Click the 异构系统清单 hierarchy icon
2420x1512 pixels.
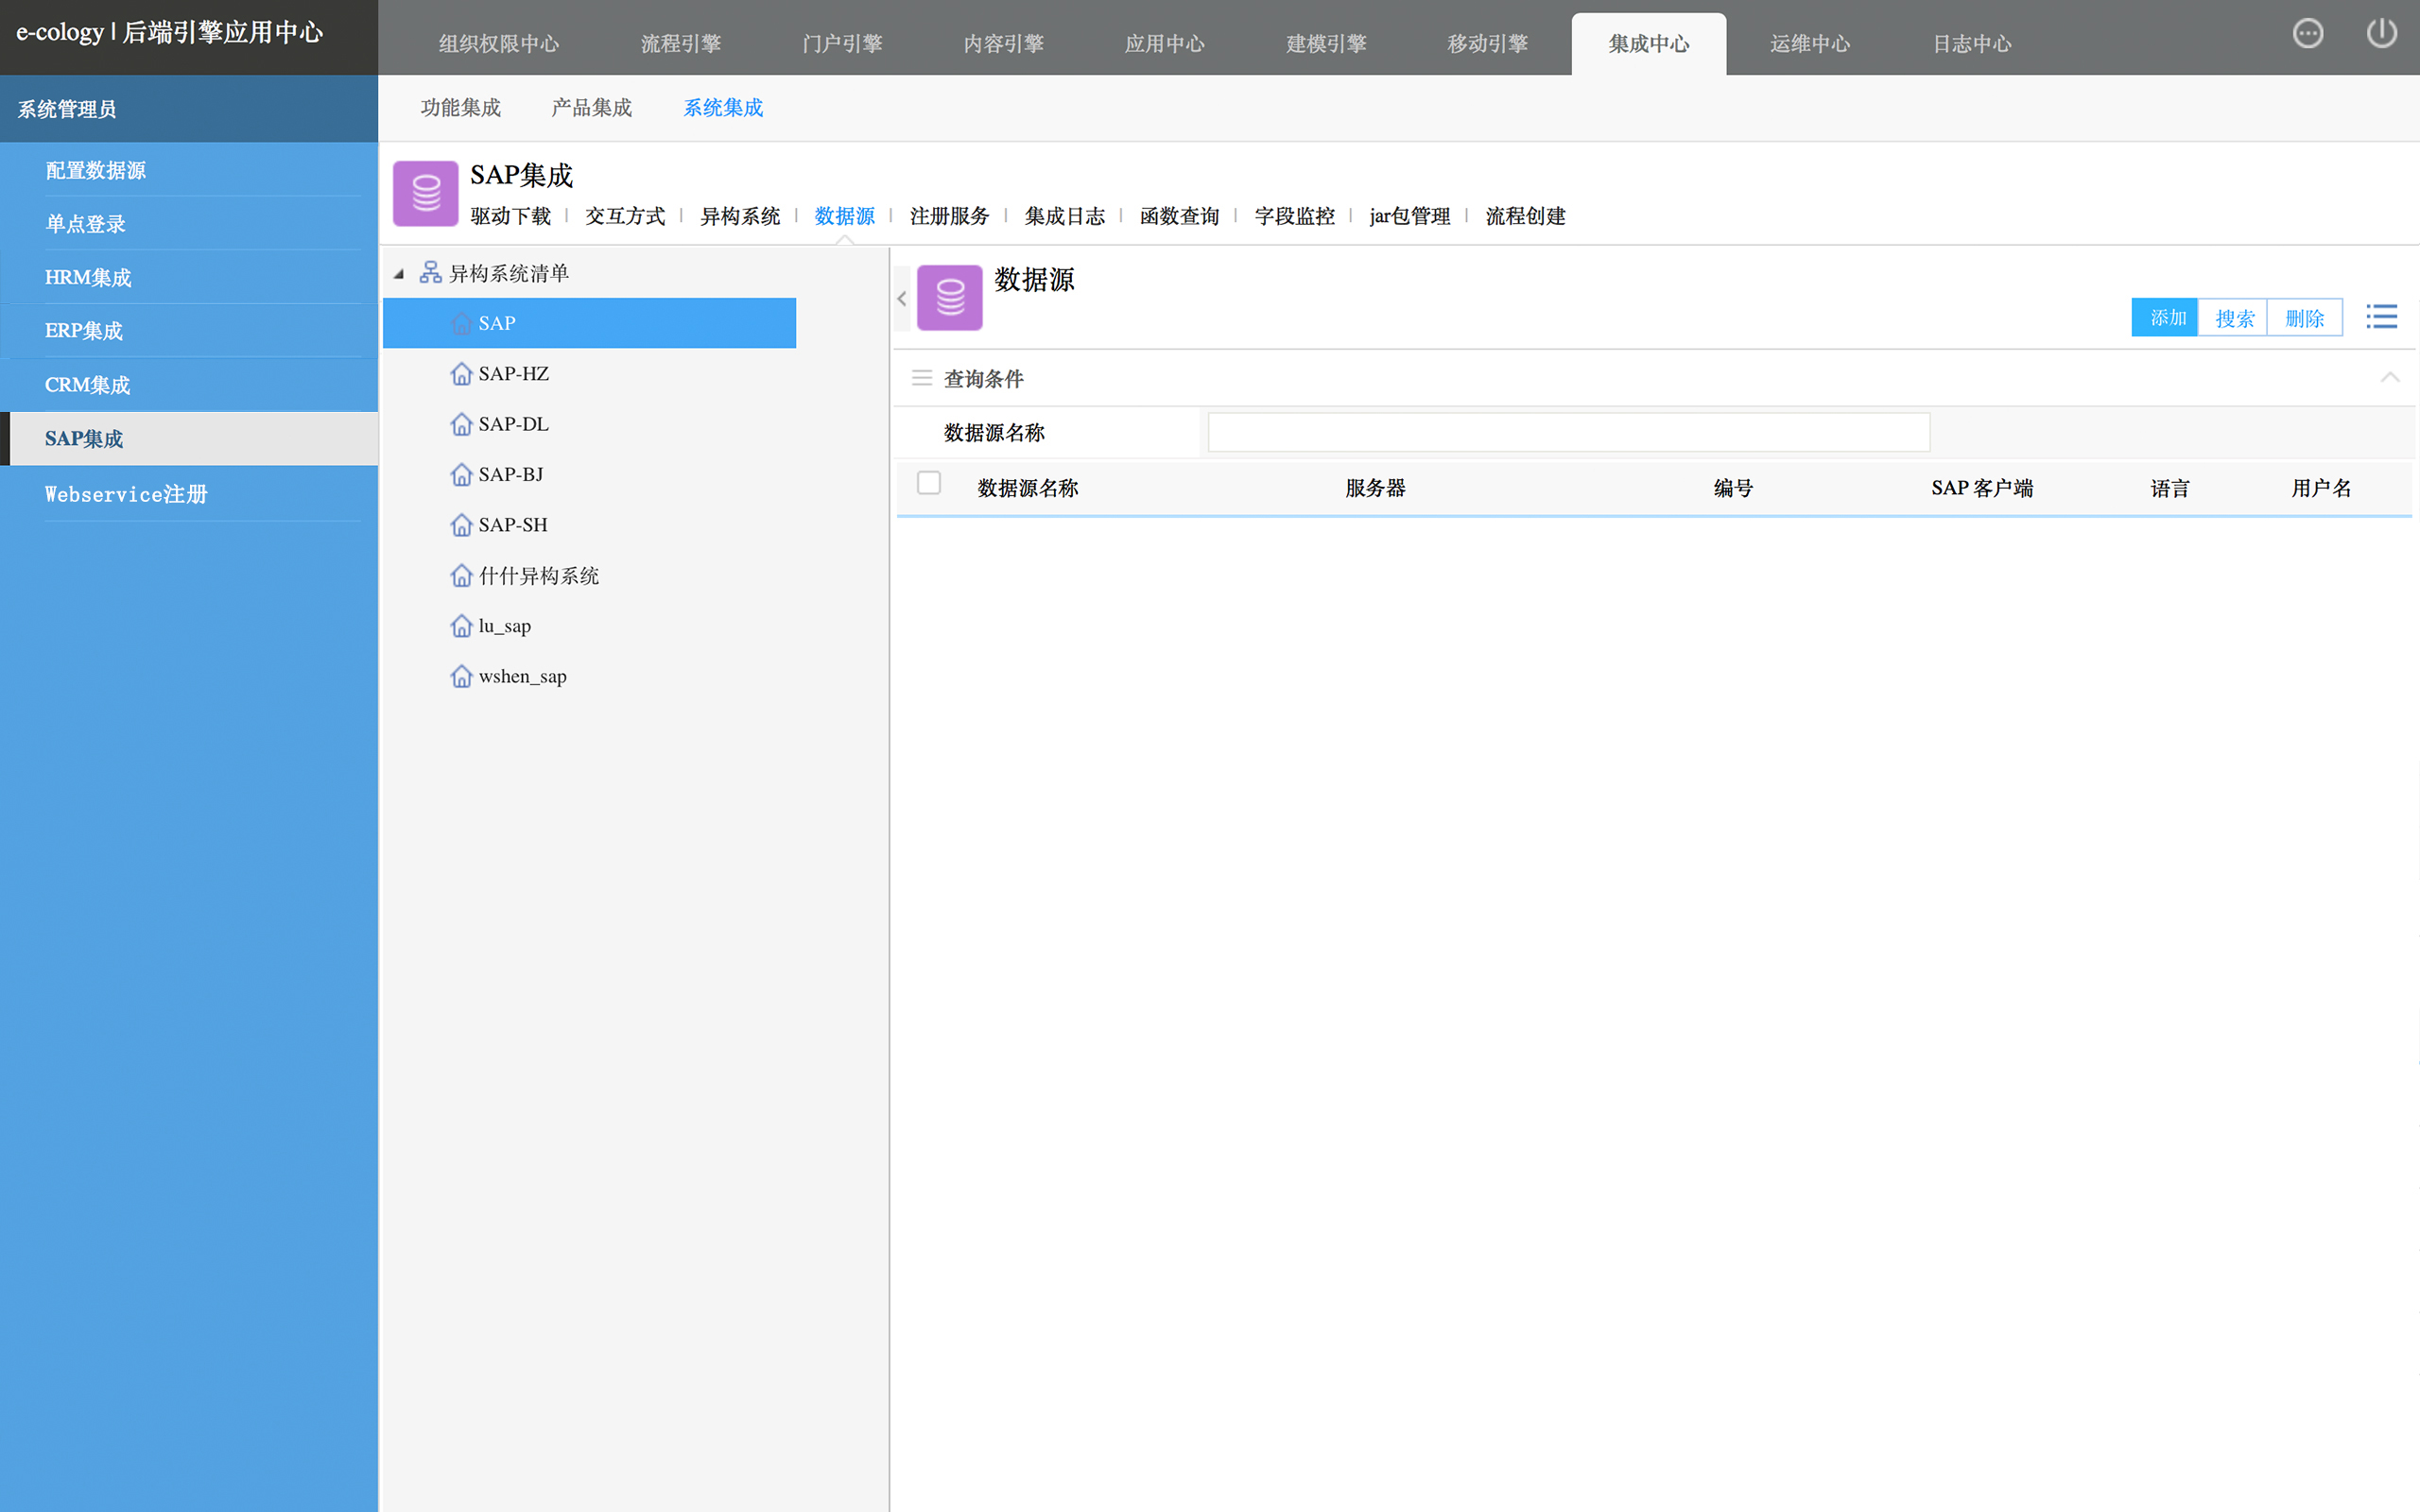point(430,272)
